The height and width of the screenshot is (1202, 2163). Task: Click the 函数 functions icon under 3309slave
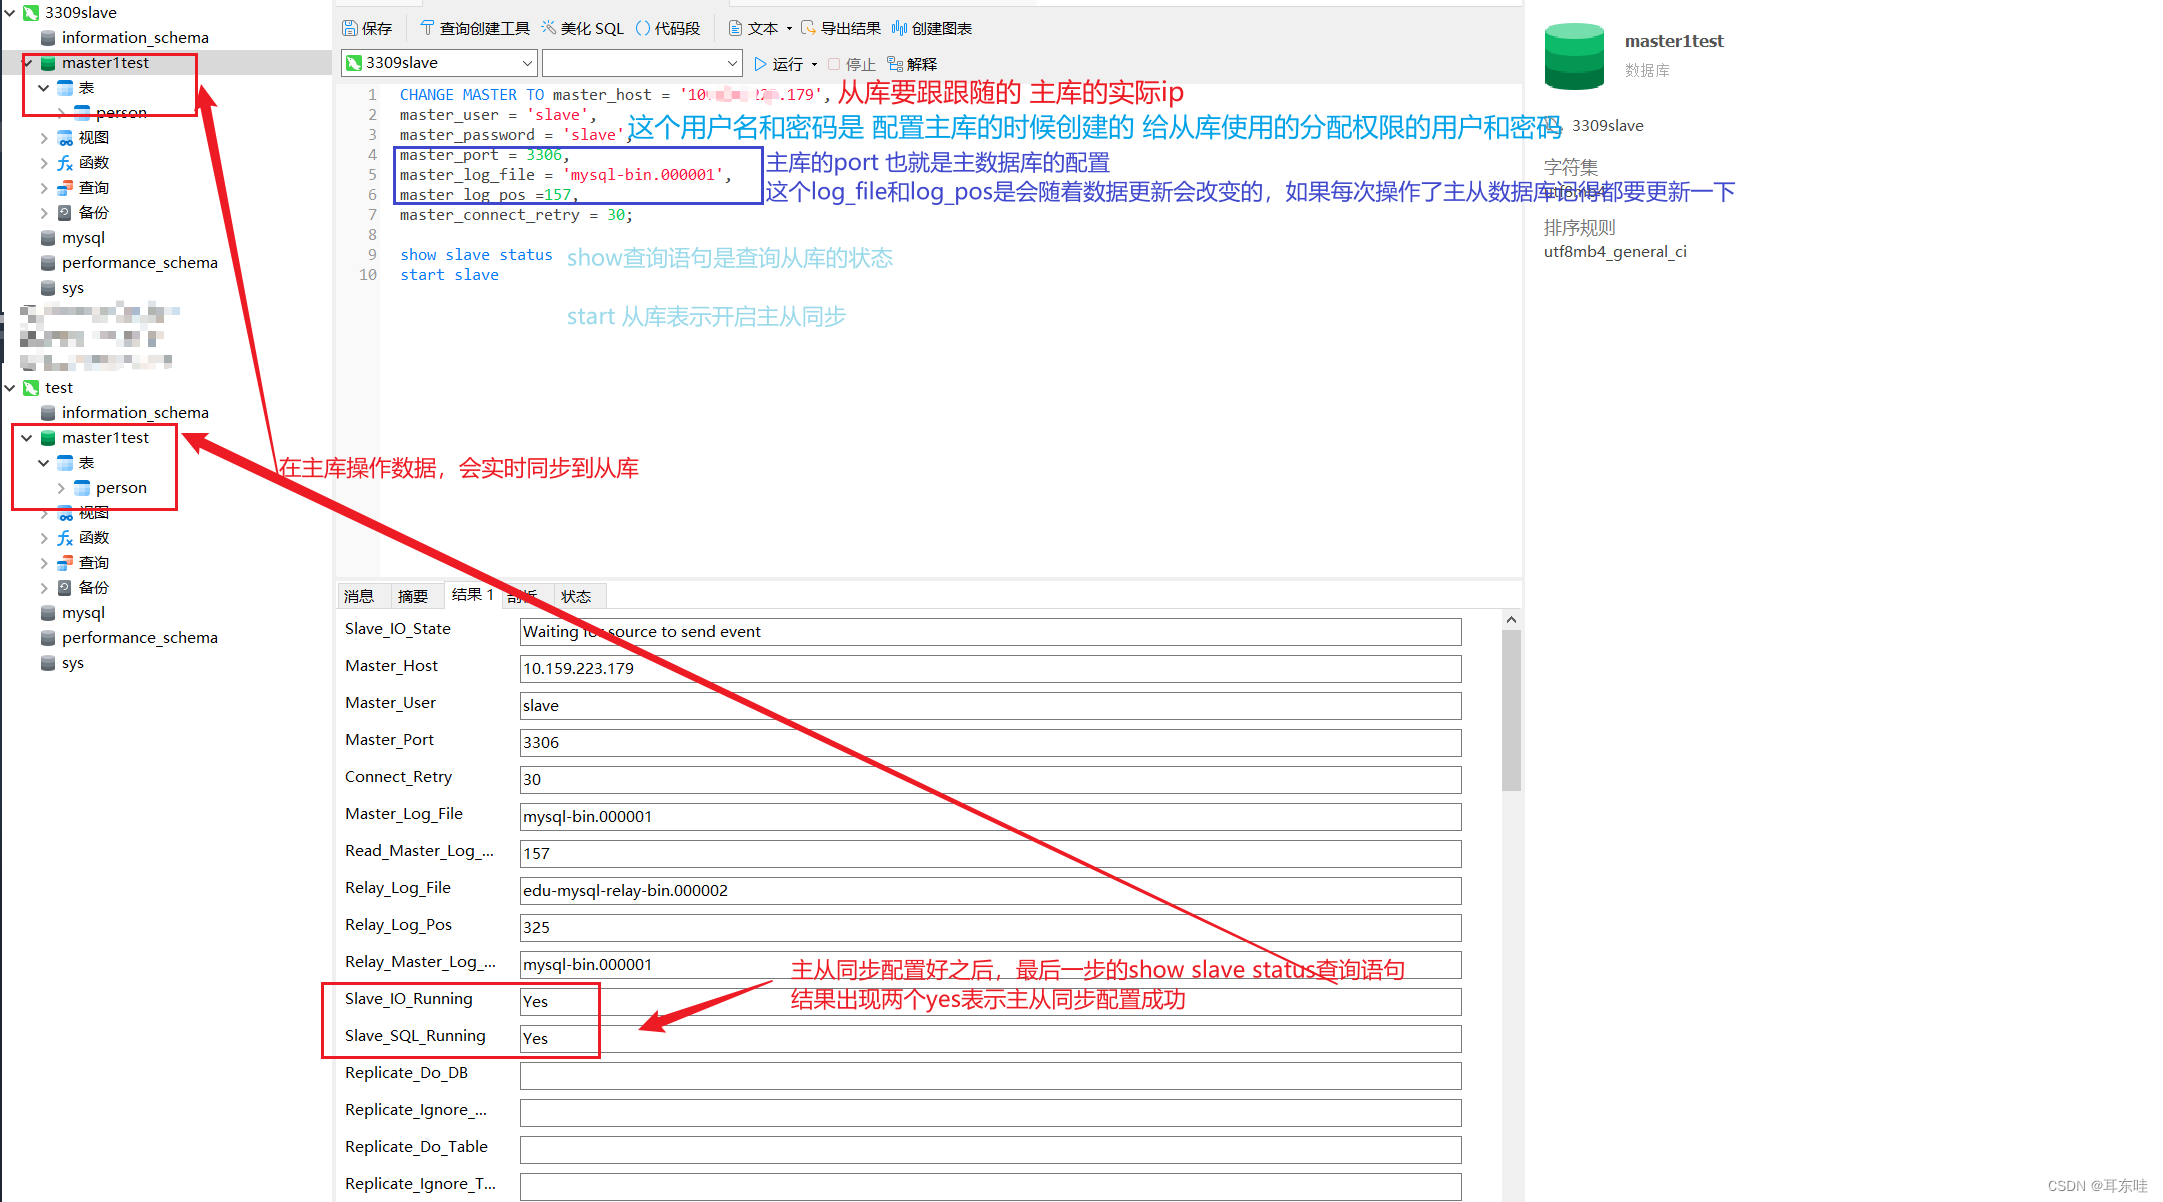65,162
